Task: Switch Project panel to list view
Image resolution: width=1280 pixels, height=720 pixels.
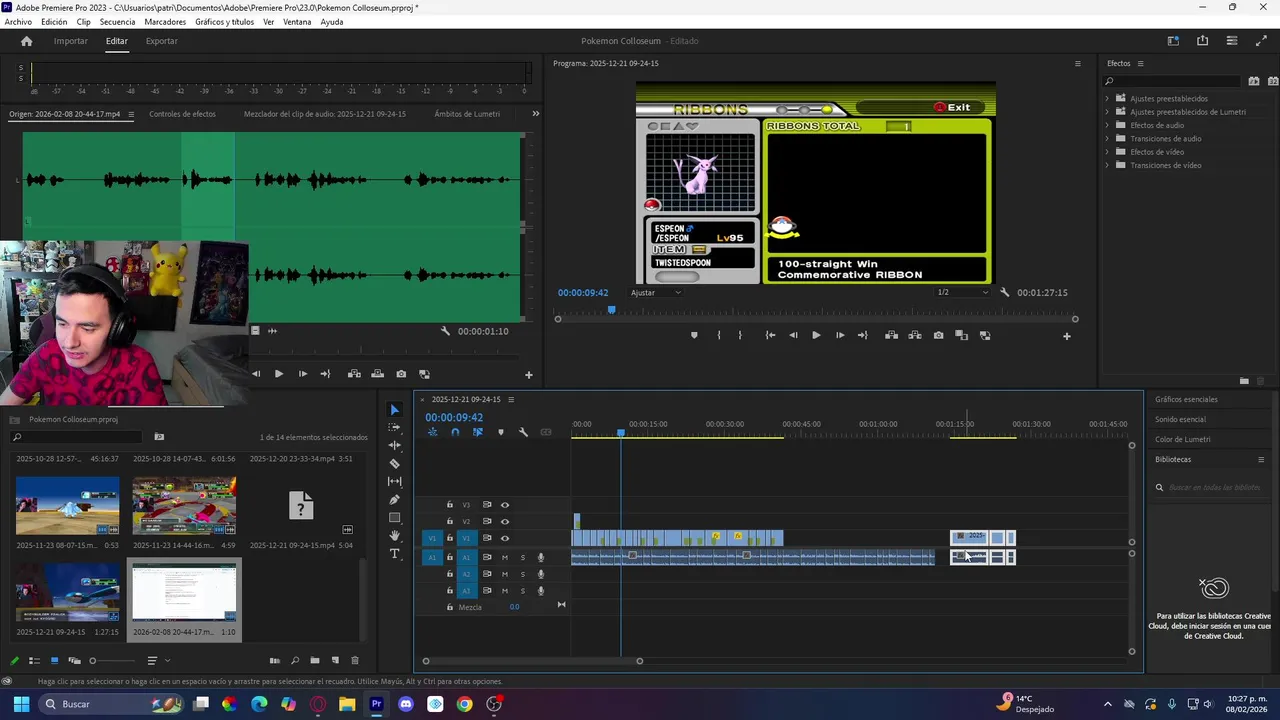Action: point(34,660)
